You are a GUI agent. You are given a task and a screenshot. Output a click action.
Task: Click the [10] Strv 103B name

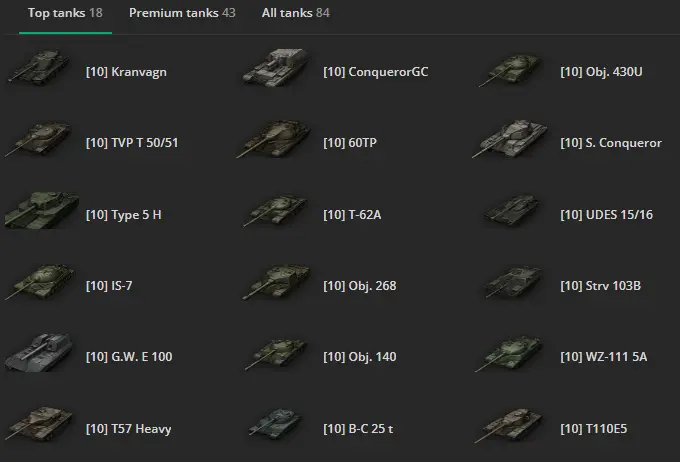click(x=601, y=286)
